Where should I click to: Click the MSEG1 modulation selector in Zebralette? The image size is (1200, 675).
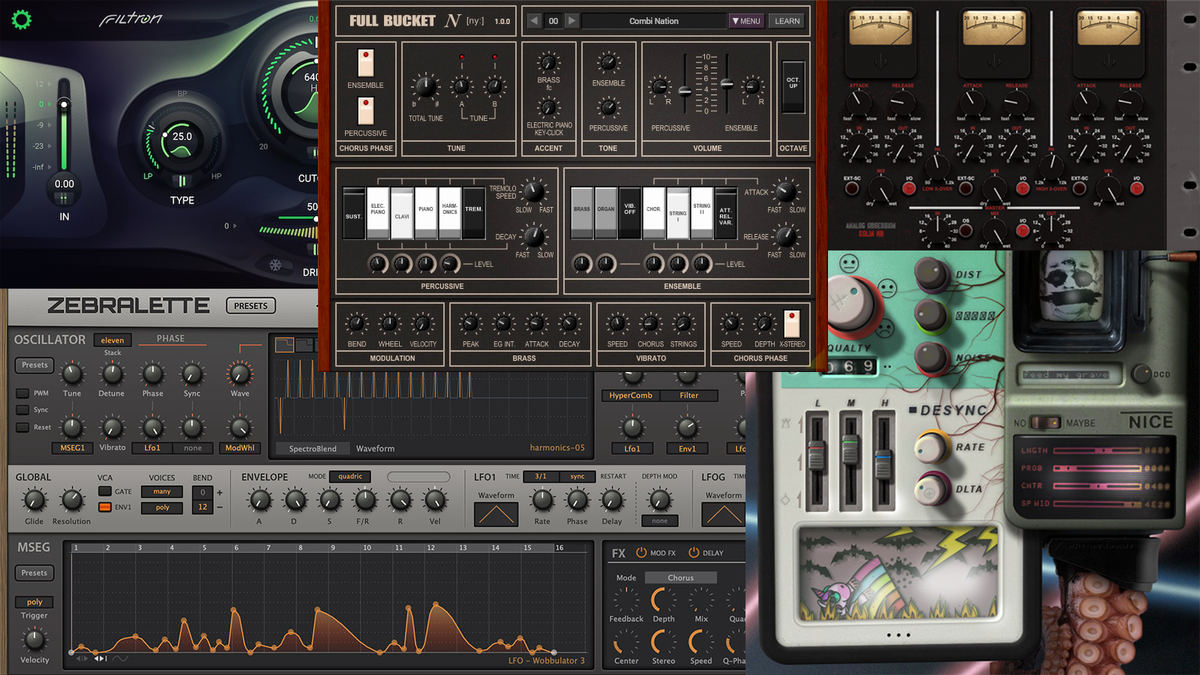[x=71, y=448]
